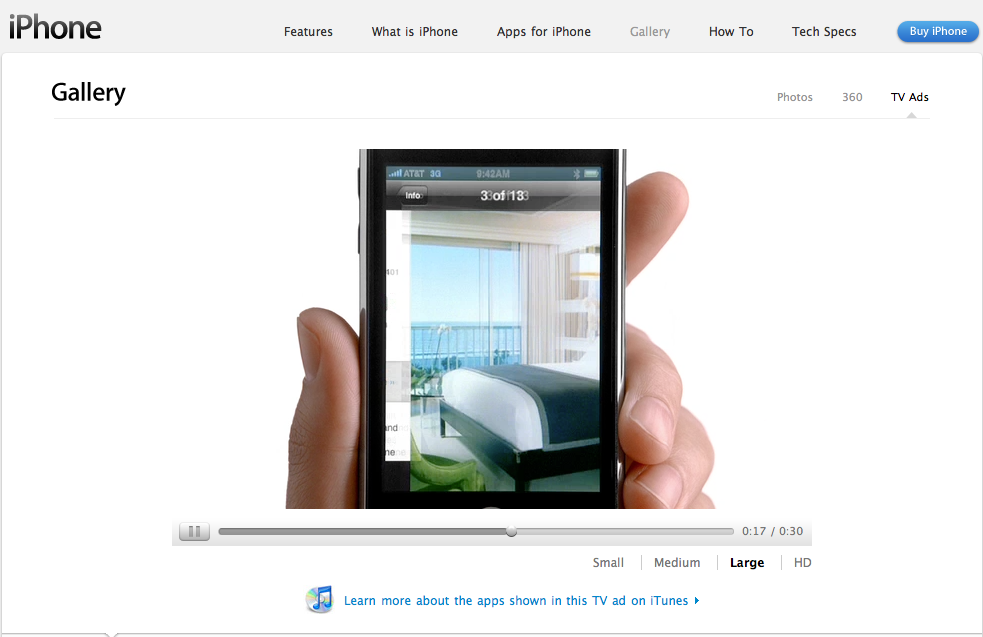Switch to the 360 tab
This screenshot has width=983, height=637.
pyautogui.click(x=852, y=97)
